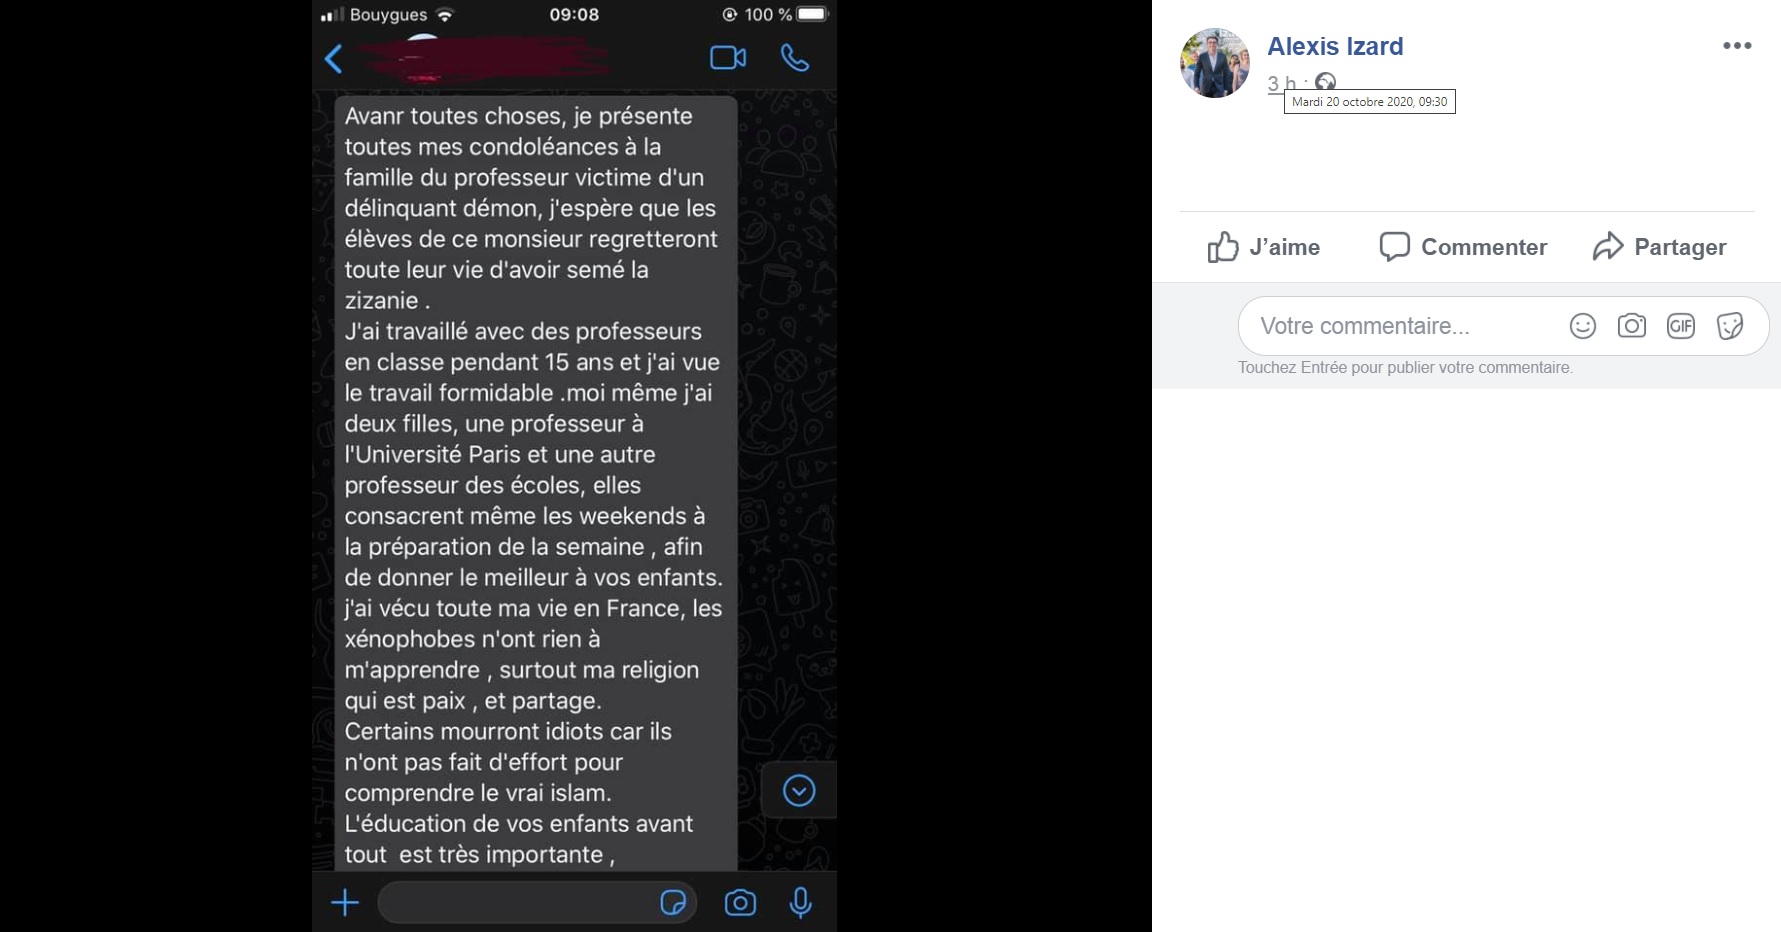Viewport: 1781px width, 932px height.
Task: Like the post with J'aime
Action: (1264, 247)
